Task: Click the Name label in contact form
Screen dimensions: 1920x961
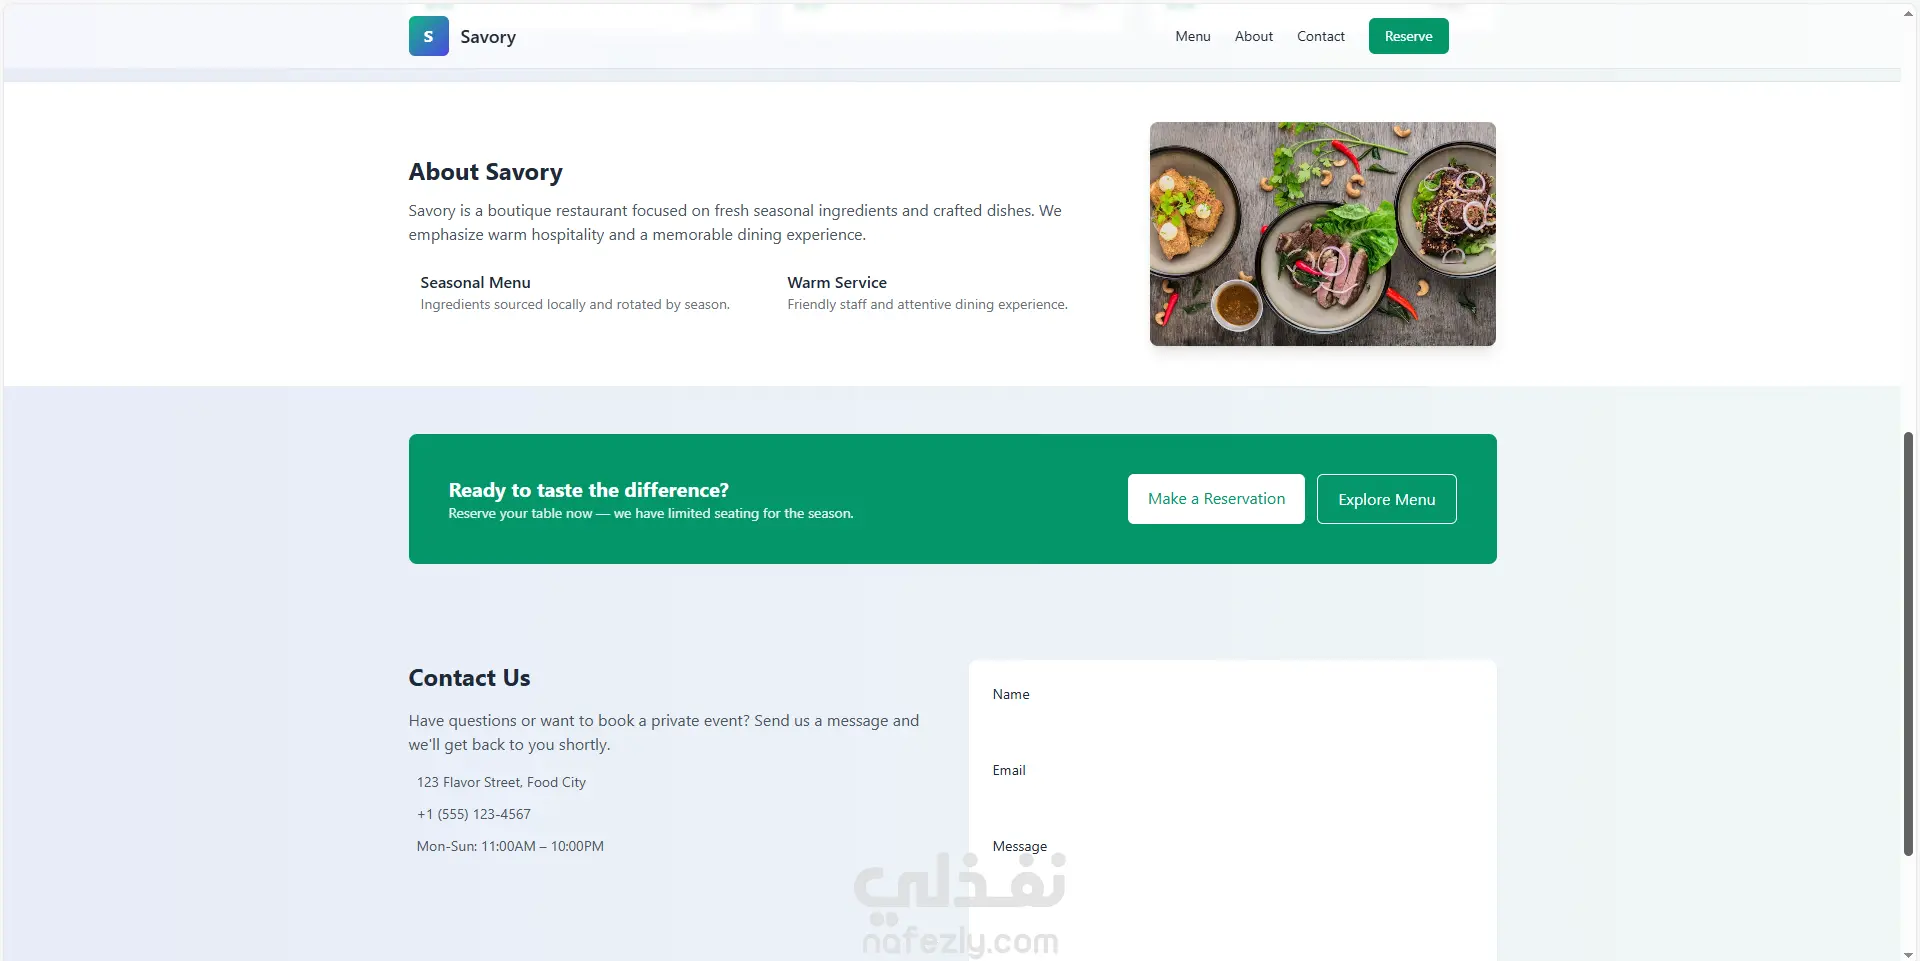Action: point(1010,694)
